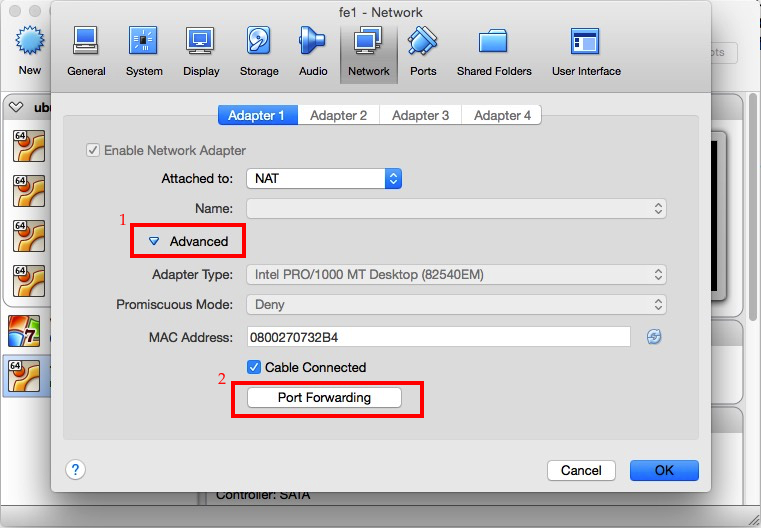761x528 pixels.
Task: Open the Attached to NAT dropdown
Action: point(323,178)
